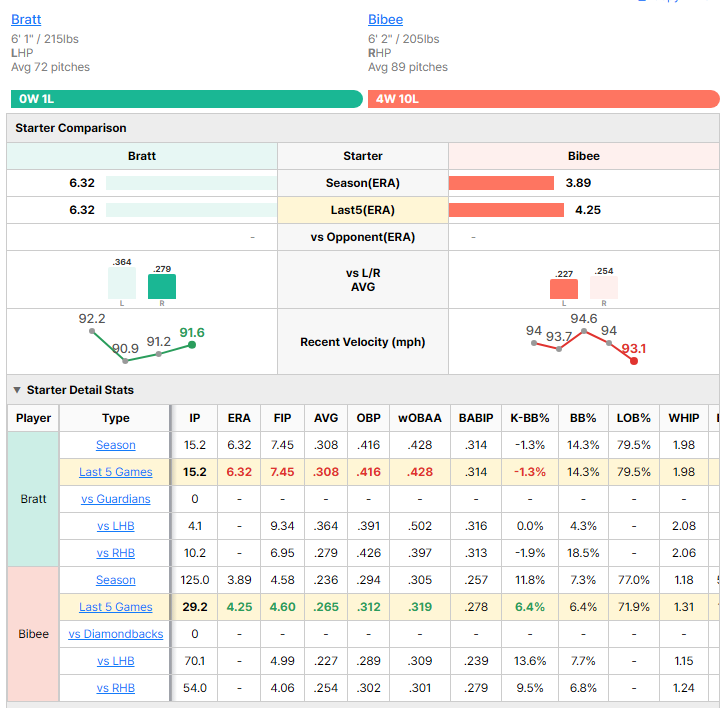The height and width of the screenshot is (708, 726).
Task: Open the vs Guardians split link
Action: click(x=116, y=499)
